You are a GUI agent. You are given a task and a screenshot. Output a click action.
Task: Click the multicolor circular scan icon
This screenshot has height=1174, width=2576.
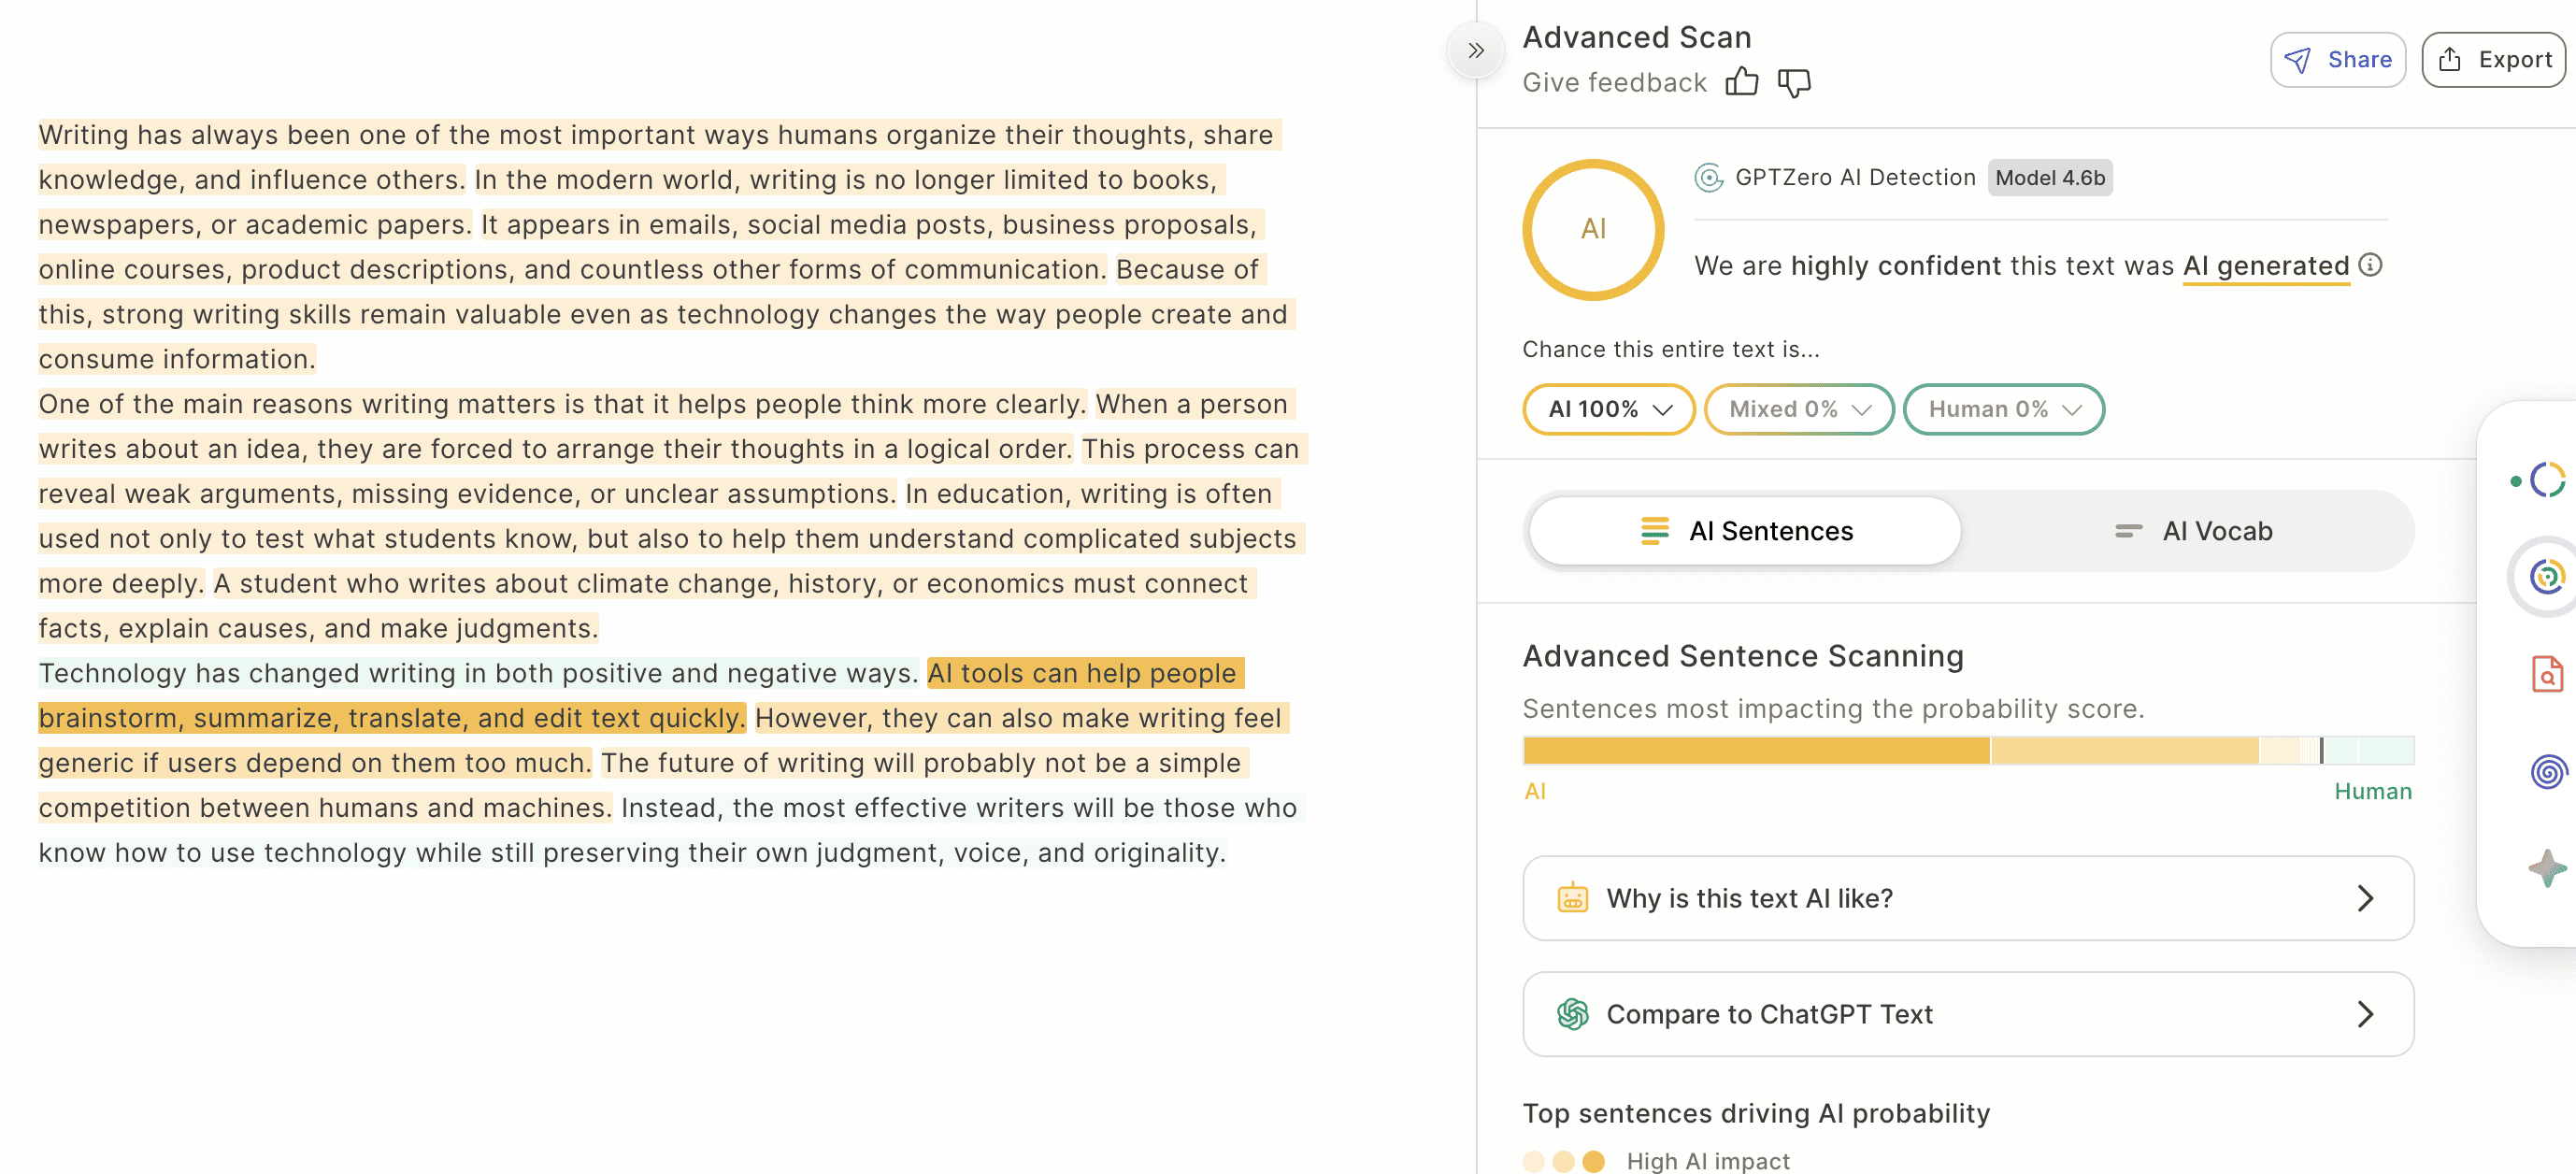2547,577
